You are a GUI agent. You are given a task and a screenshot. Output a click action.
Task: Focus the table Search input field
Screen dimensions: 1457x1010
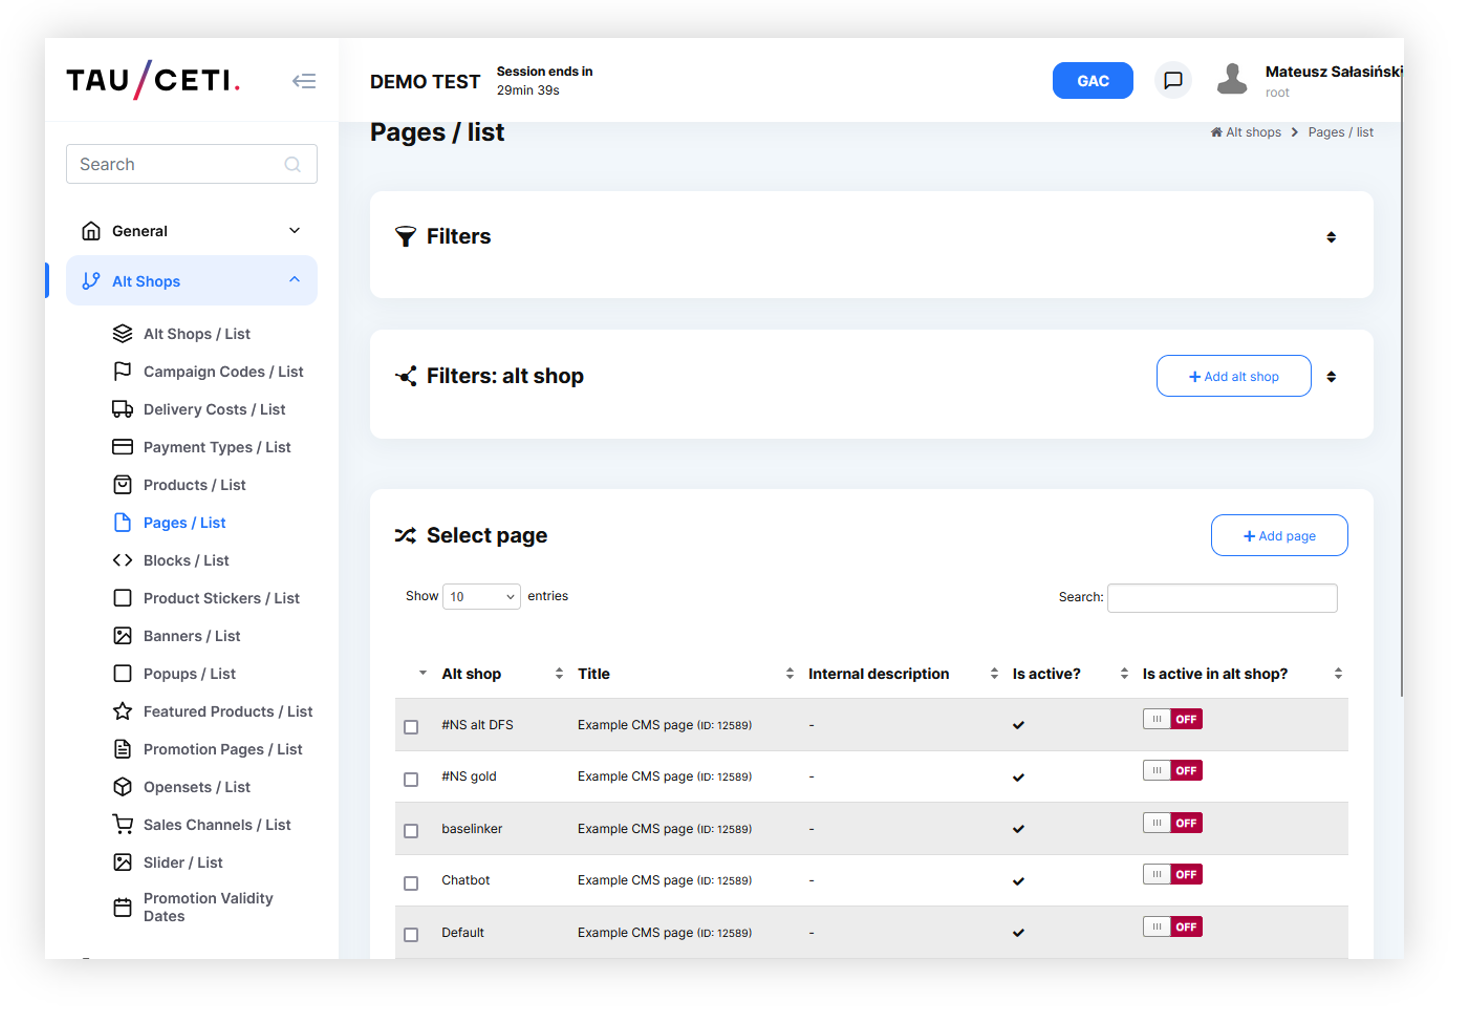coord(1221,598)
